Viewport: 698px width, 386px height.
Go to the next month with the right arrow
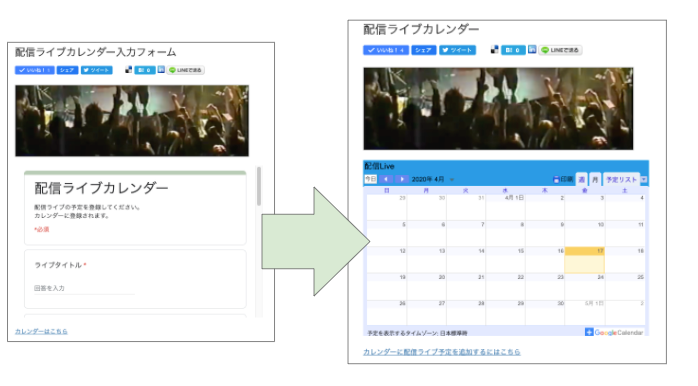[x=402, y=179]
